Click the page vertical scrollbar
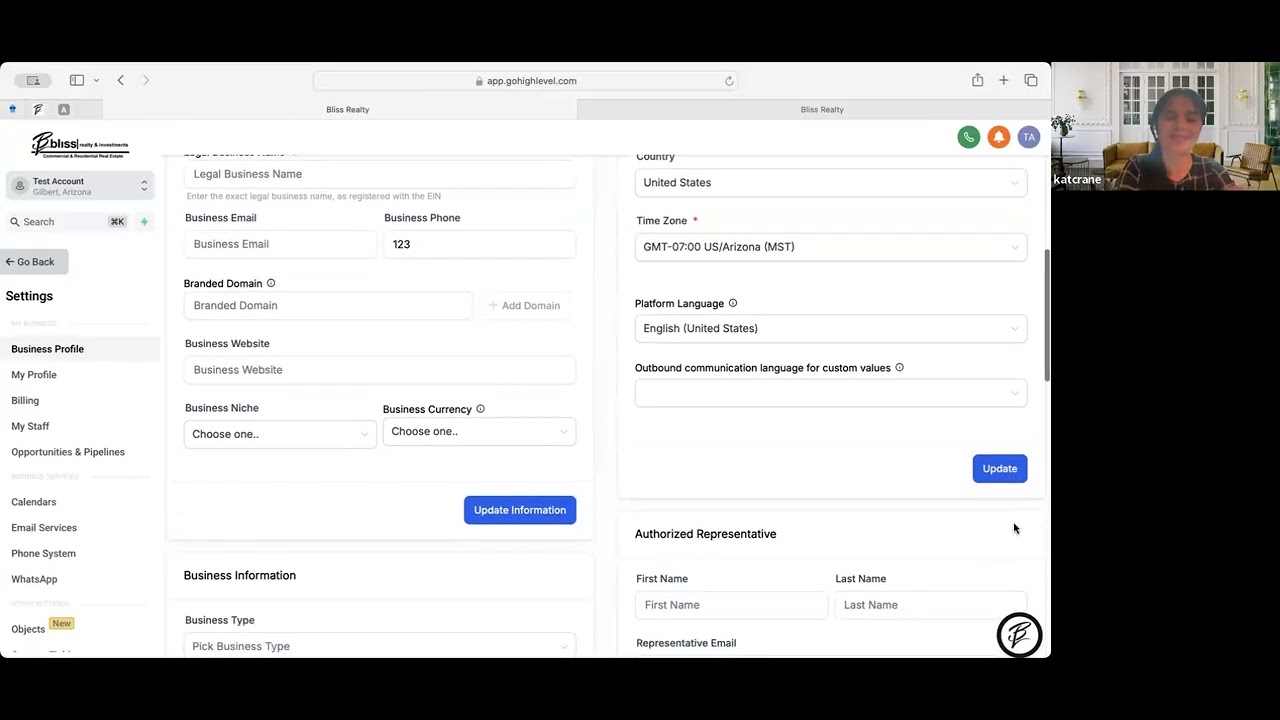 1047,315
